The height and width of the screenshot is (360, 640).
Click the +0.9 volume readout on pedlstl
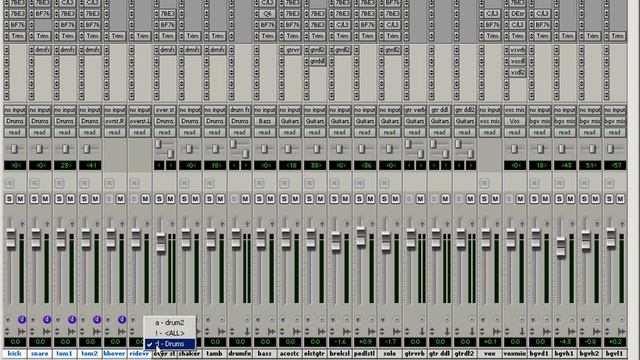[364, 342]
